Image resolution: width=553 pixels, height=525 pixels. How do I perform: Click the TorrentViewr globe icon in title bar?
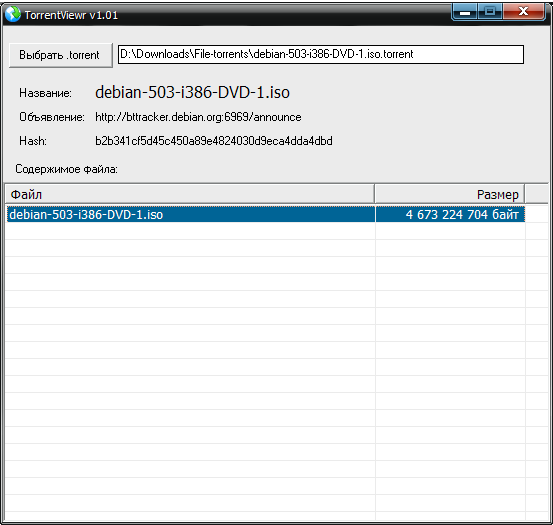pos(13,14)
